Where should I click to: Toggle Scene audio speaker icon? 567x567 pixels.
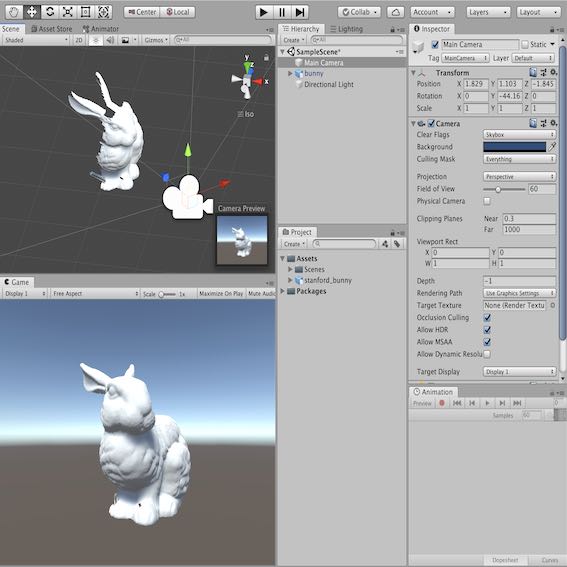point(110,40)
